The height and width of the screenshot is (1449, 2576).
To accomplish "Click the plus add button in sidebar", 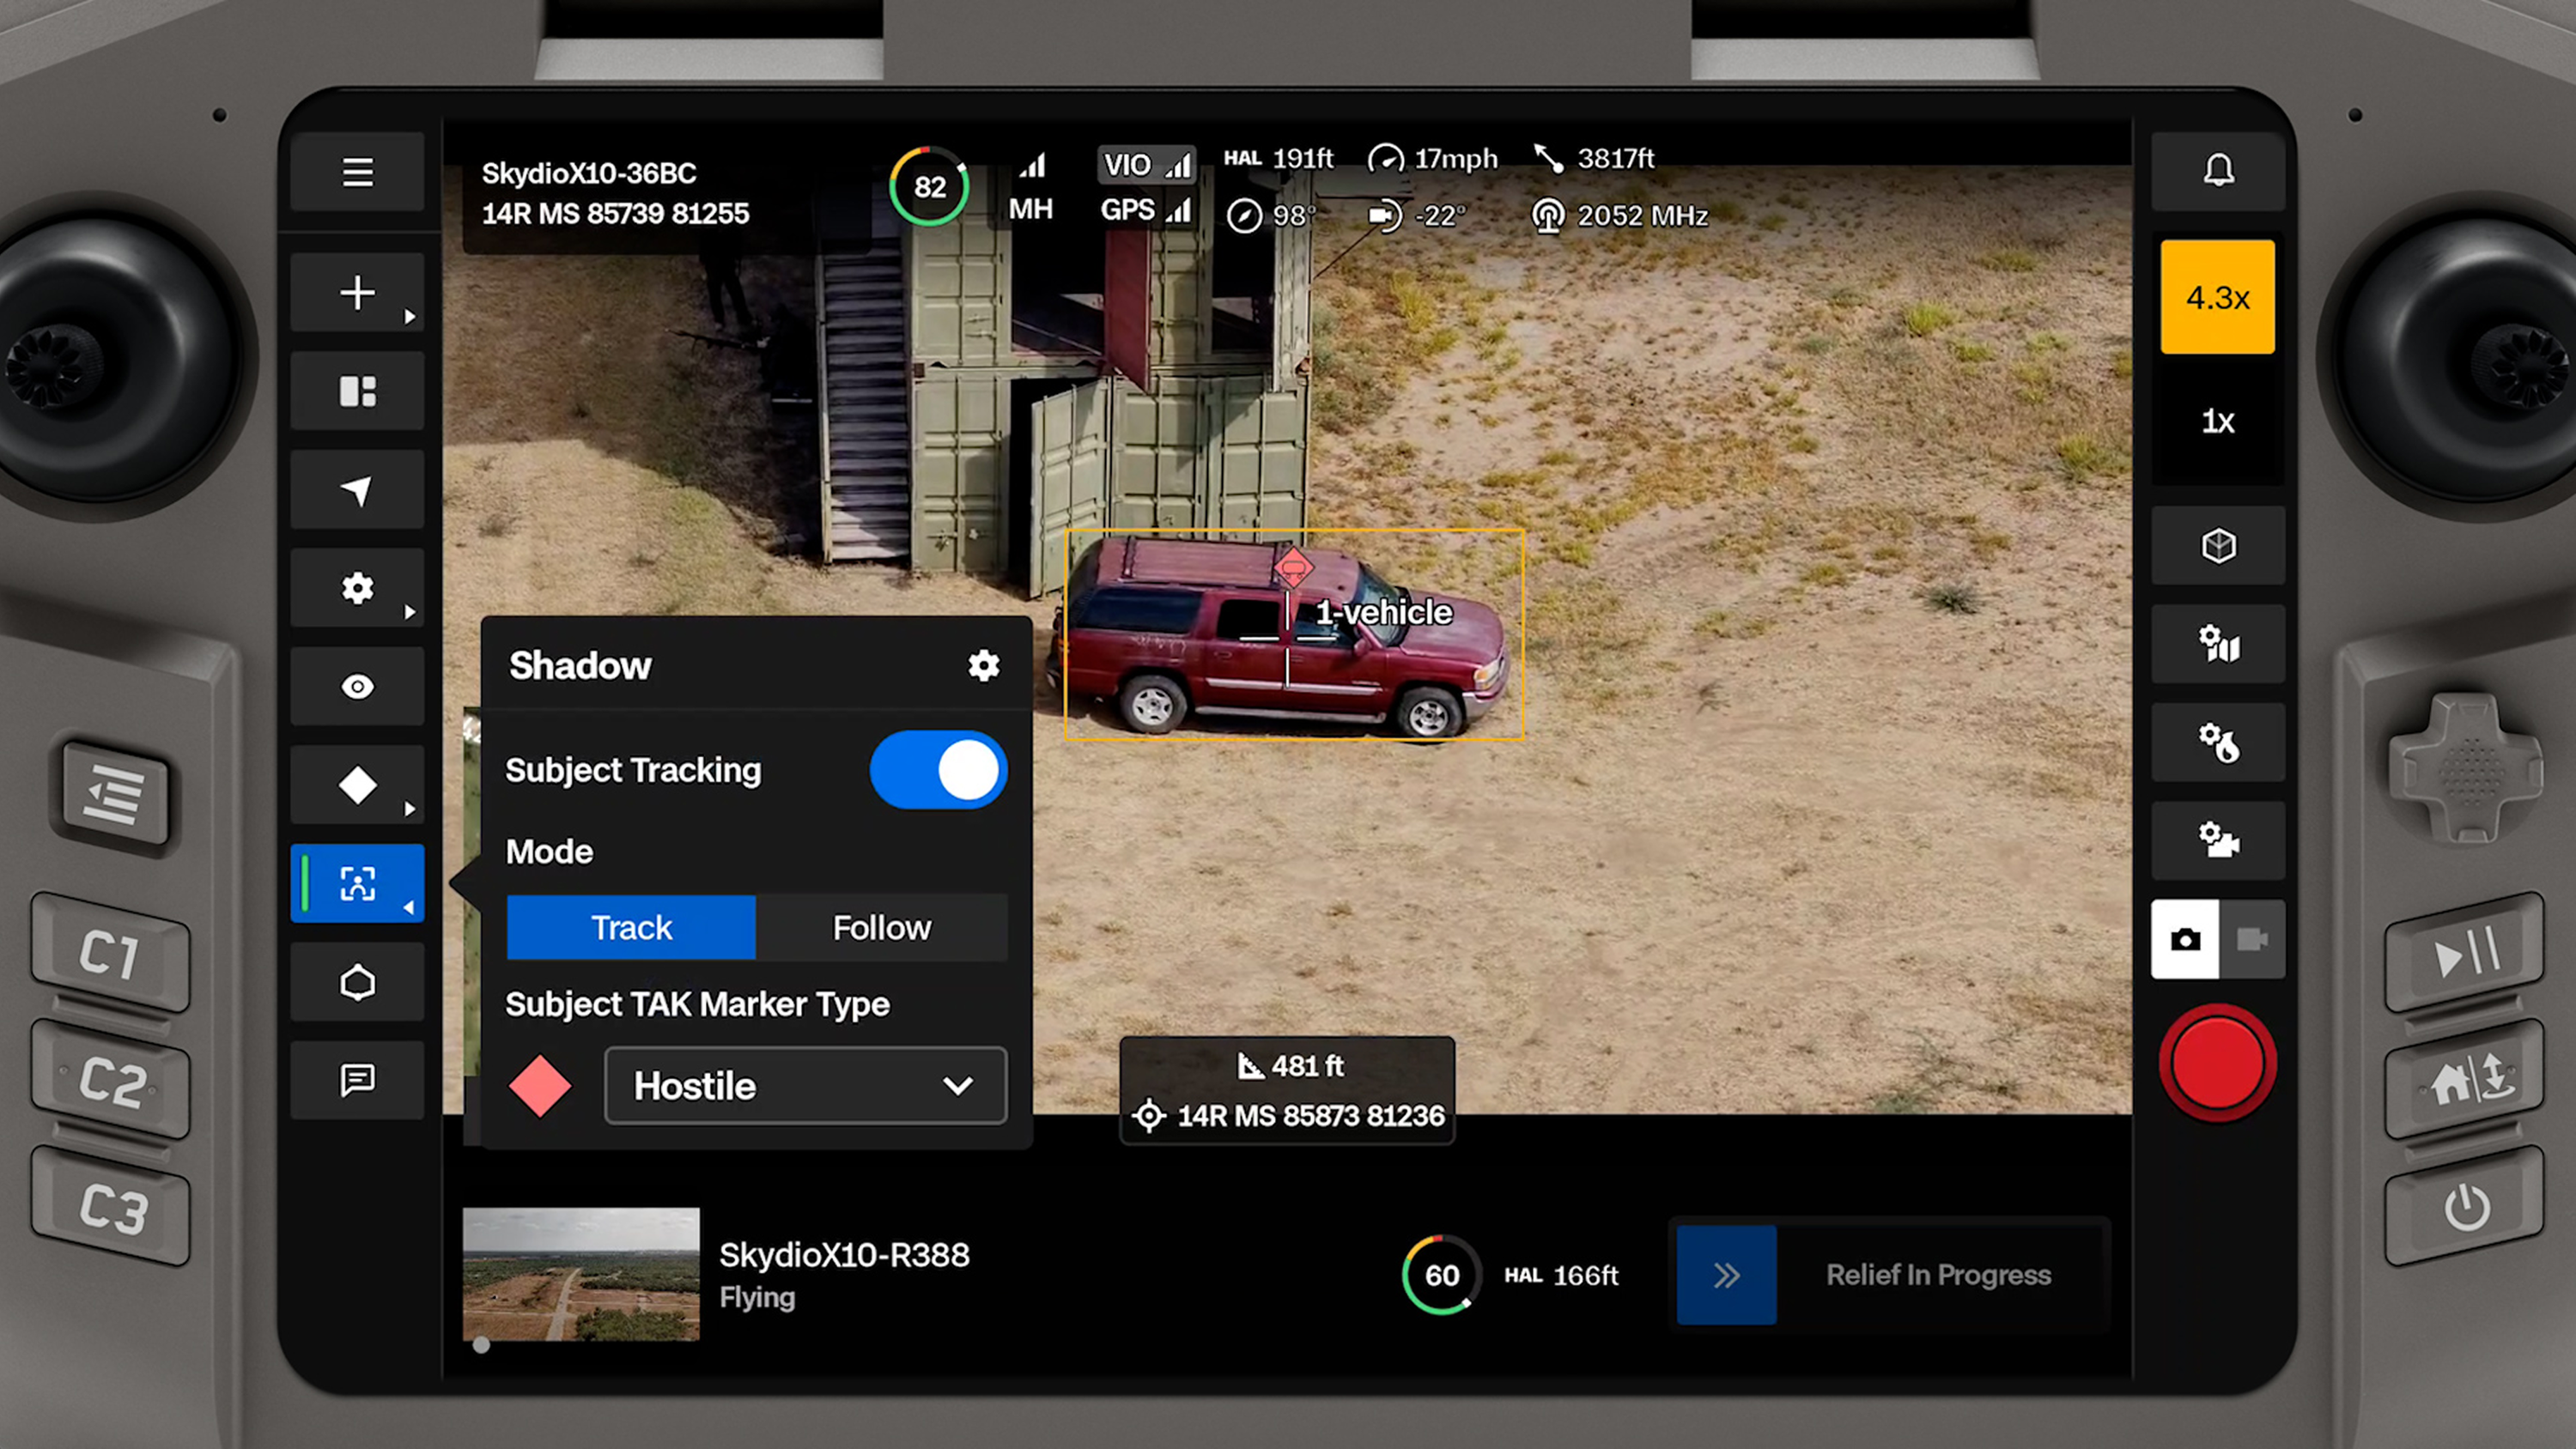I will (357, 293).
